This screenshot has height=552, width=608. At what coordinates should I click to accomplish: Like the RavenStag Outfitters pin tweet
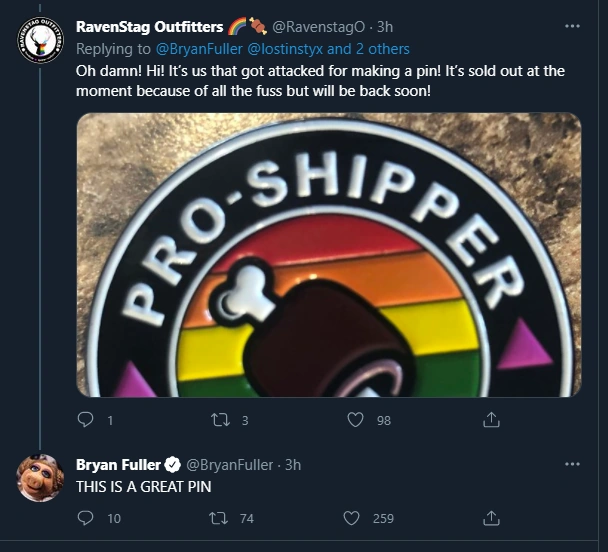355,421
